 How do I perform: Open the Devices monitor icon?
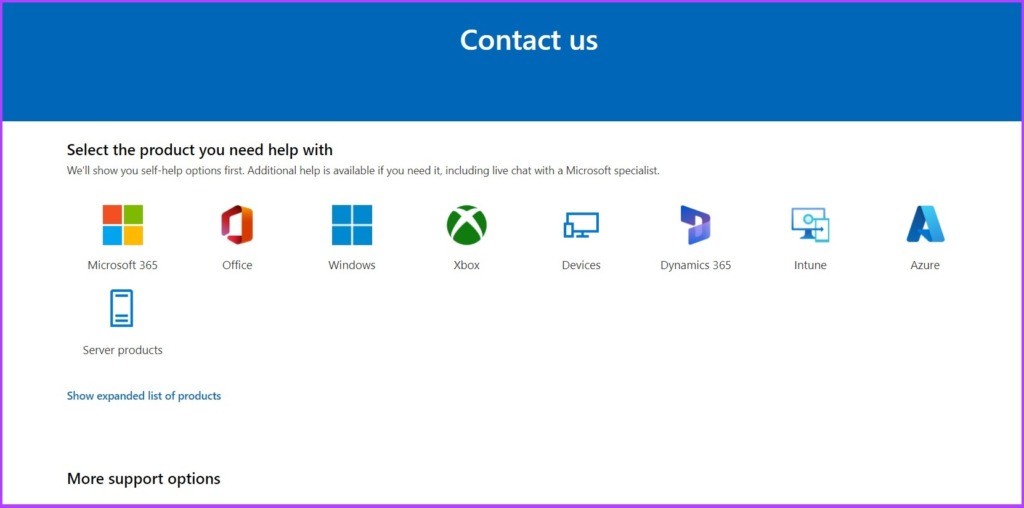[581, 225]
